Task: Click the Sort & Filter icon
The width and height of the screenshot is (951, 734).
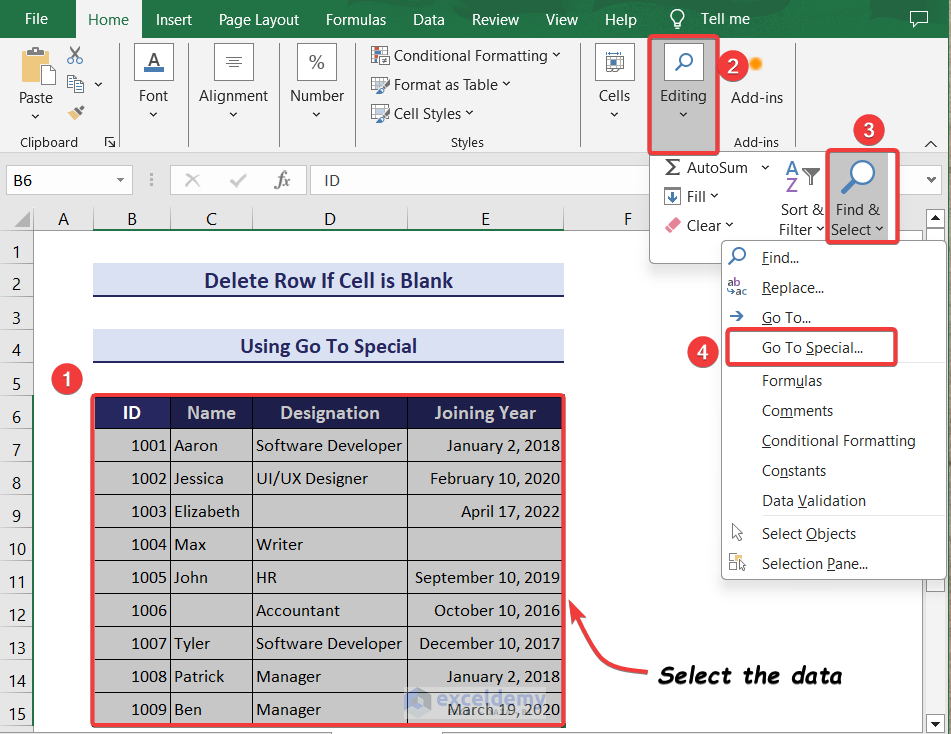Action: click(801, 177)
